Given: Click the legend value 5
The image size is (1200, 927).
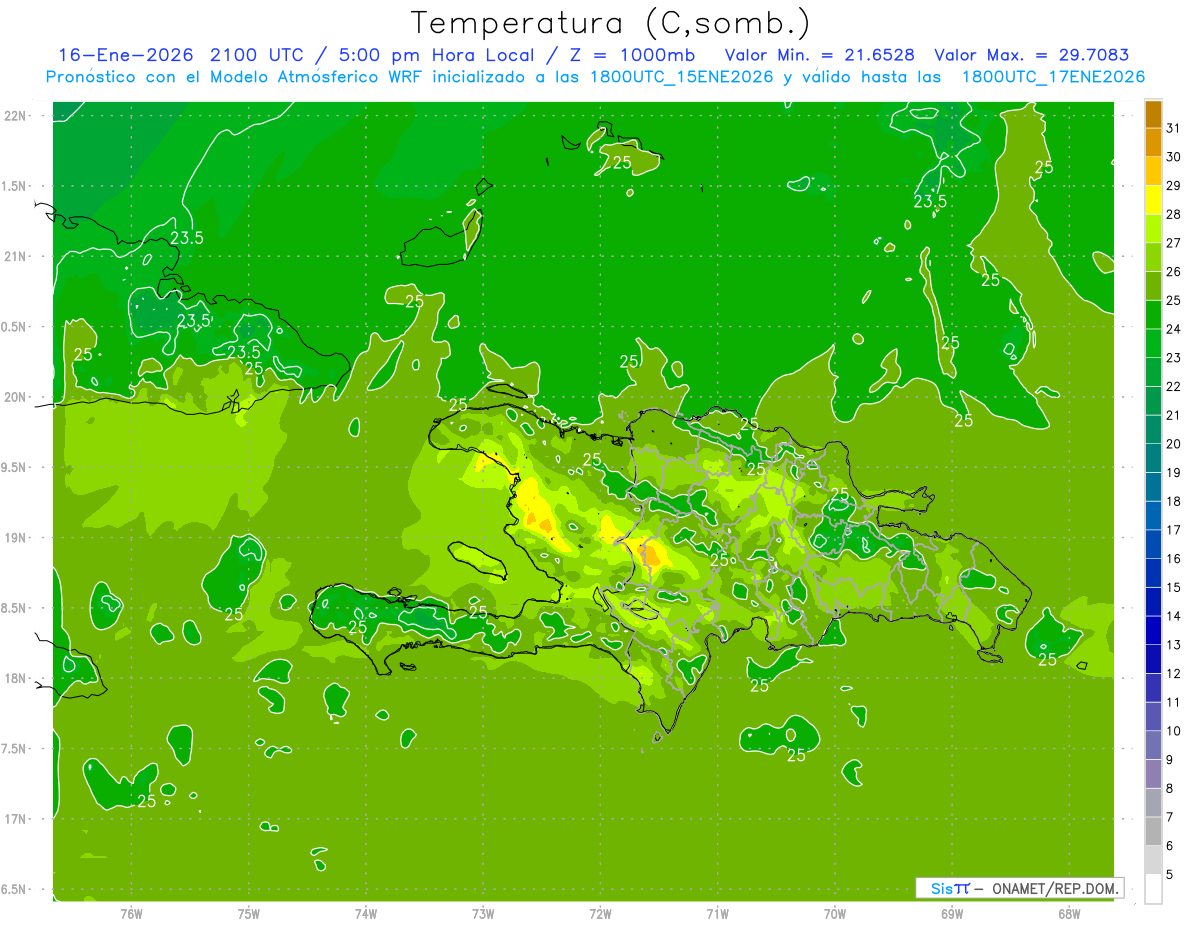Looking at the screenshot, I should tap(1170, 875).
